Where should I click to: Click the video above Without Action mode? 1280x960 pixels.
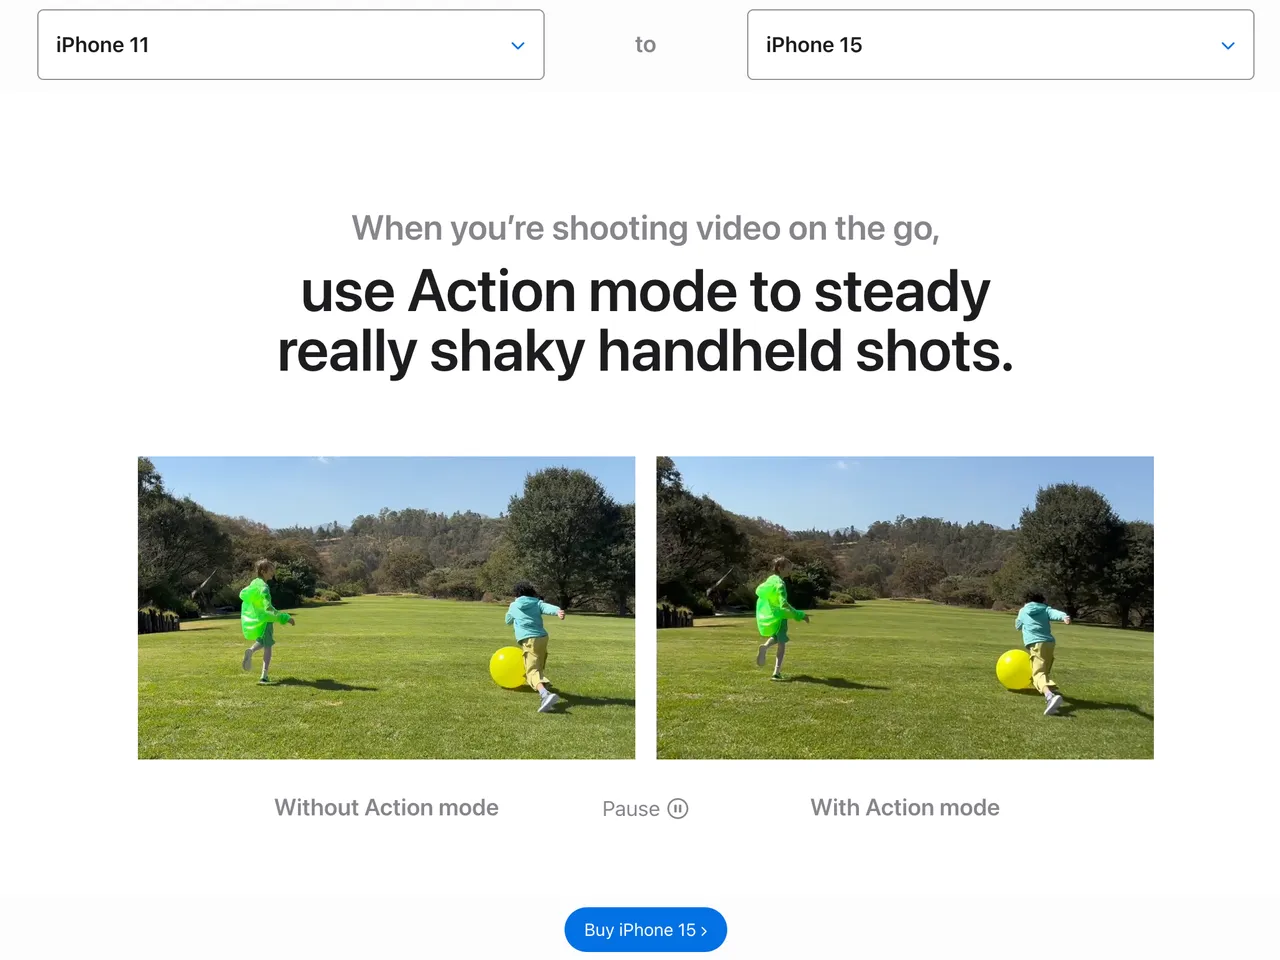tap(387, 608)
